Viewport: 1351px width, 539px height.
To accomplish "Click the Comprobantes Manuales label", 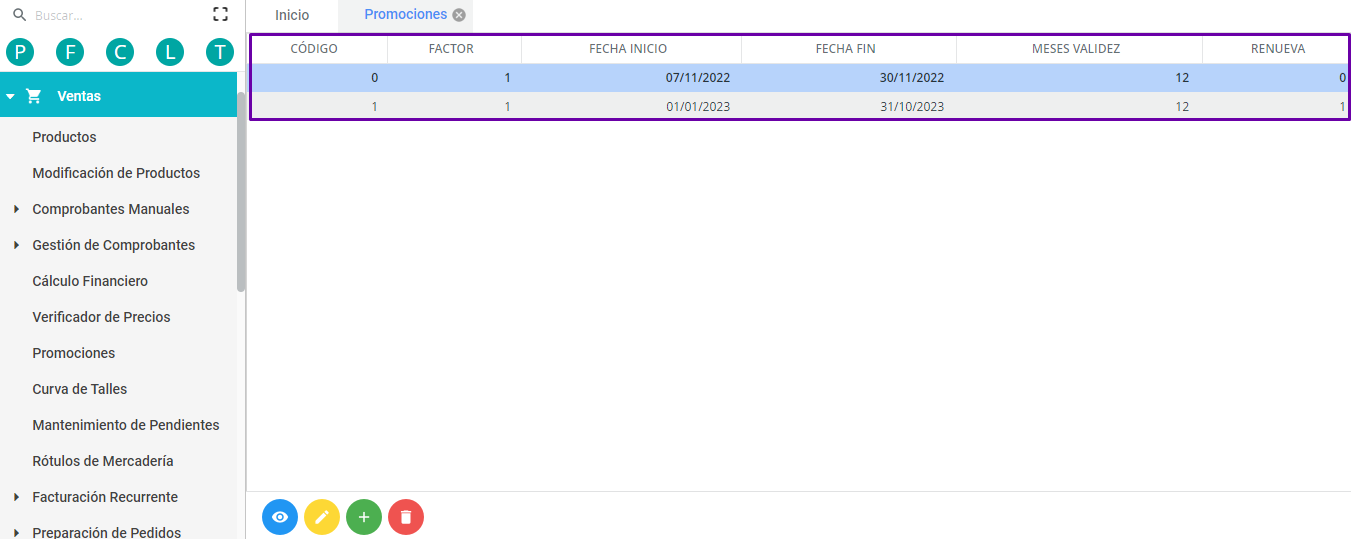I will [111, 209].
